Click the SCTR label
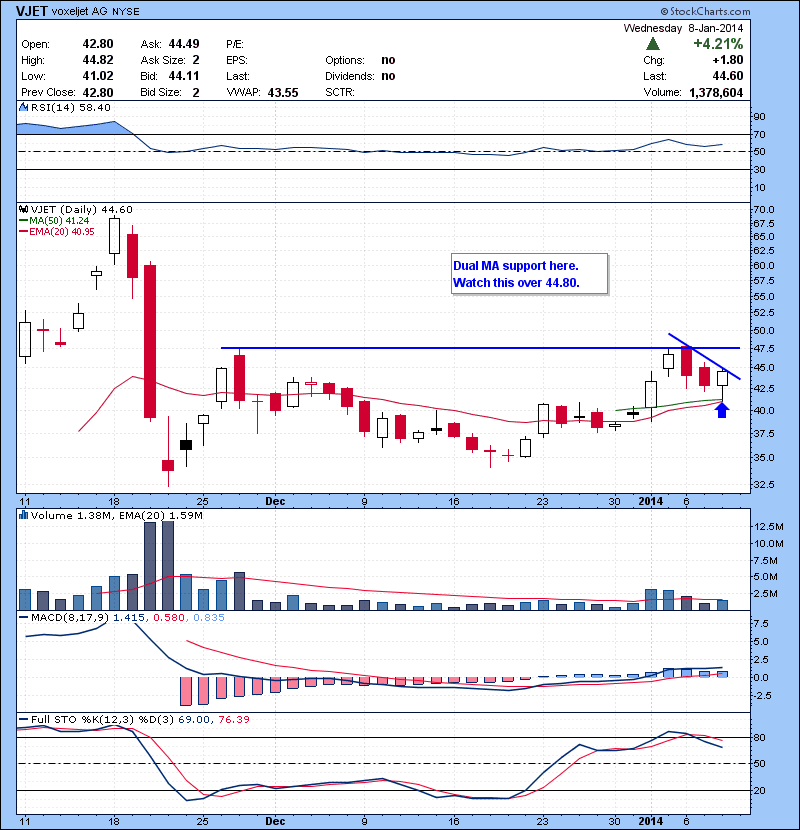This screenshot has height=830, width=800. [x=339, y=92]
